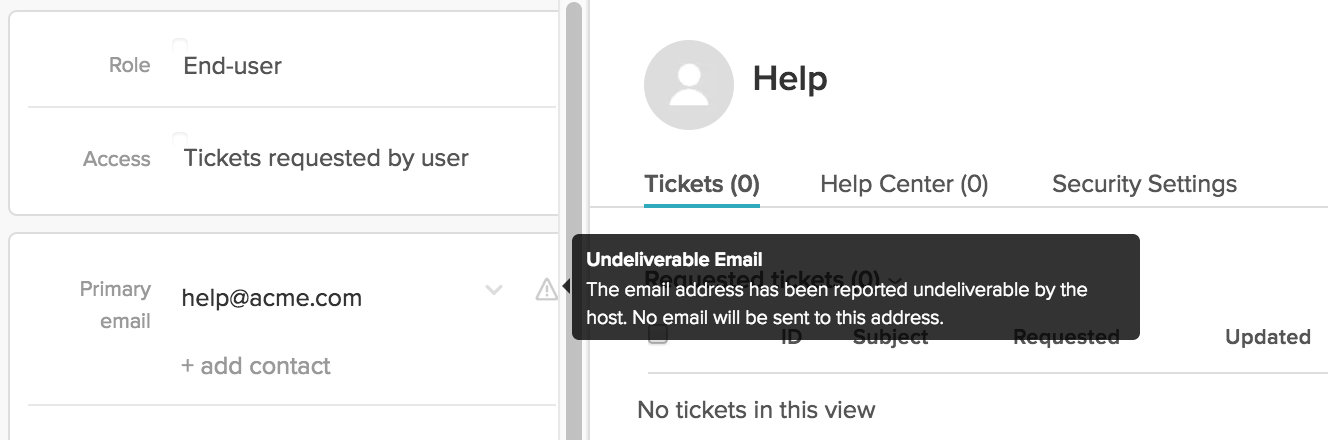
Task: Switch to the Tickets (0) tab
Action: pos(702,184)
